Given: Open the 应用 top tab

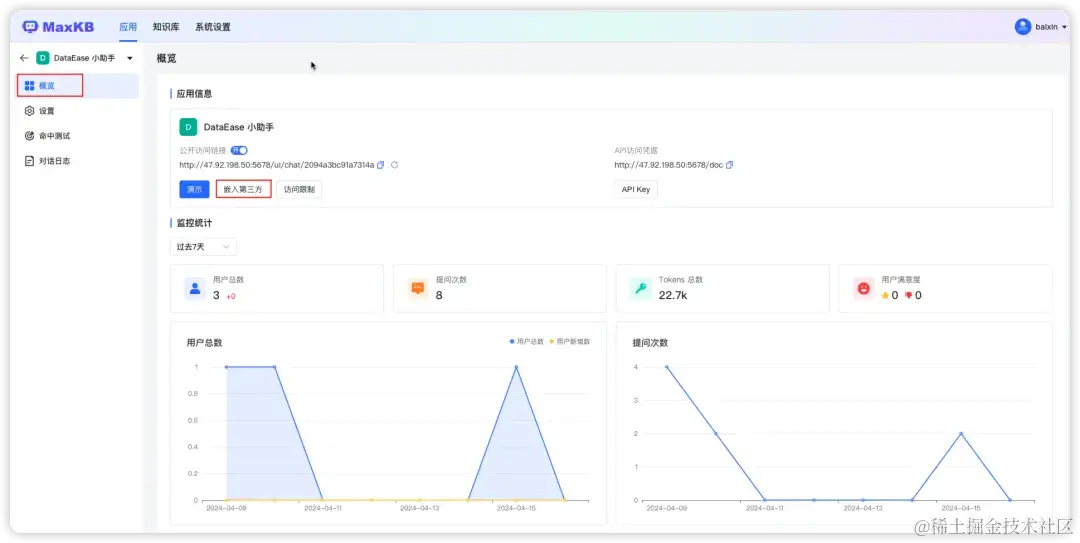Looking at the screenshot, I should (127, 27).
